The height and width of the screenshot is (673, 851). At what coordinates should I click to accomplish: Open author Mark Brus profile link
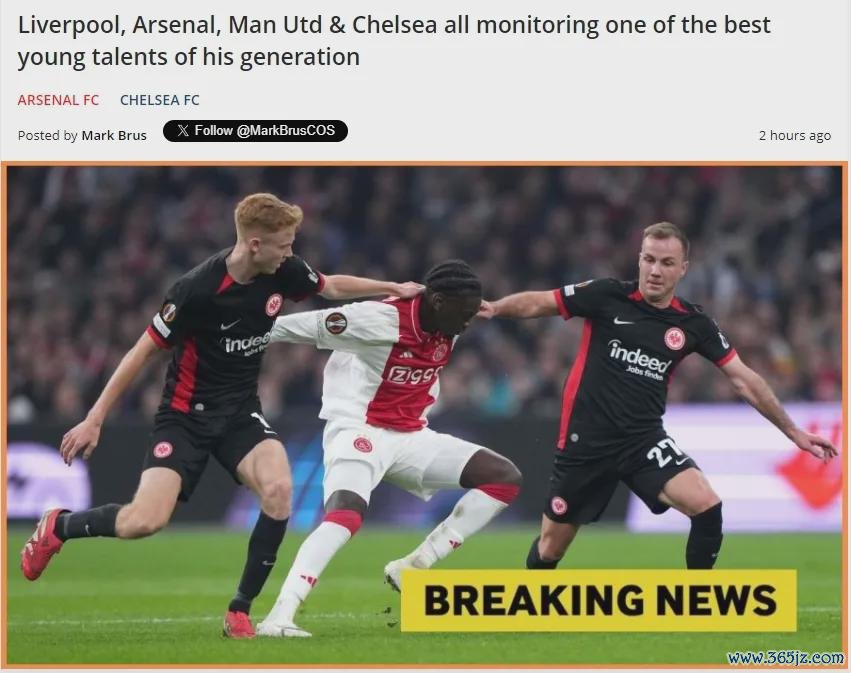tap(114, 135)
